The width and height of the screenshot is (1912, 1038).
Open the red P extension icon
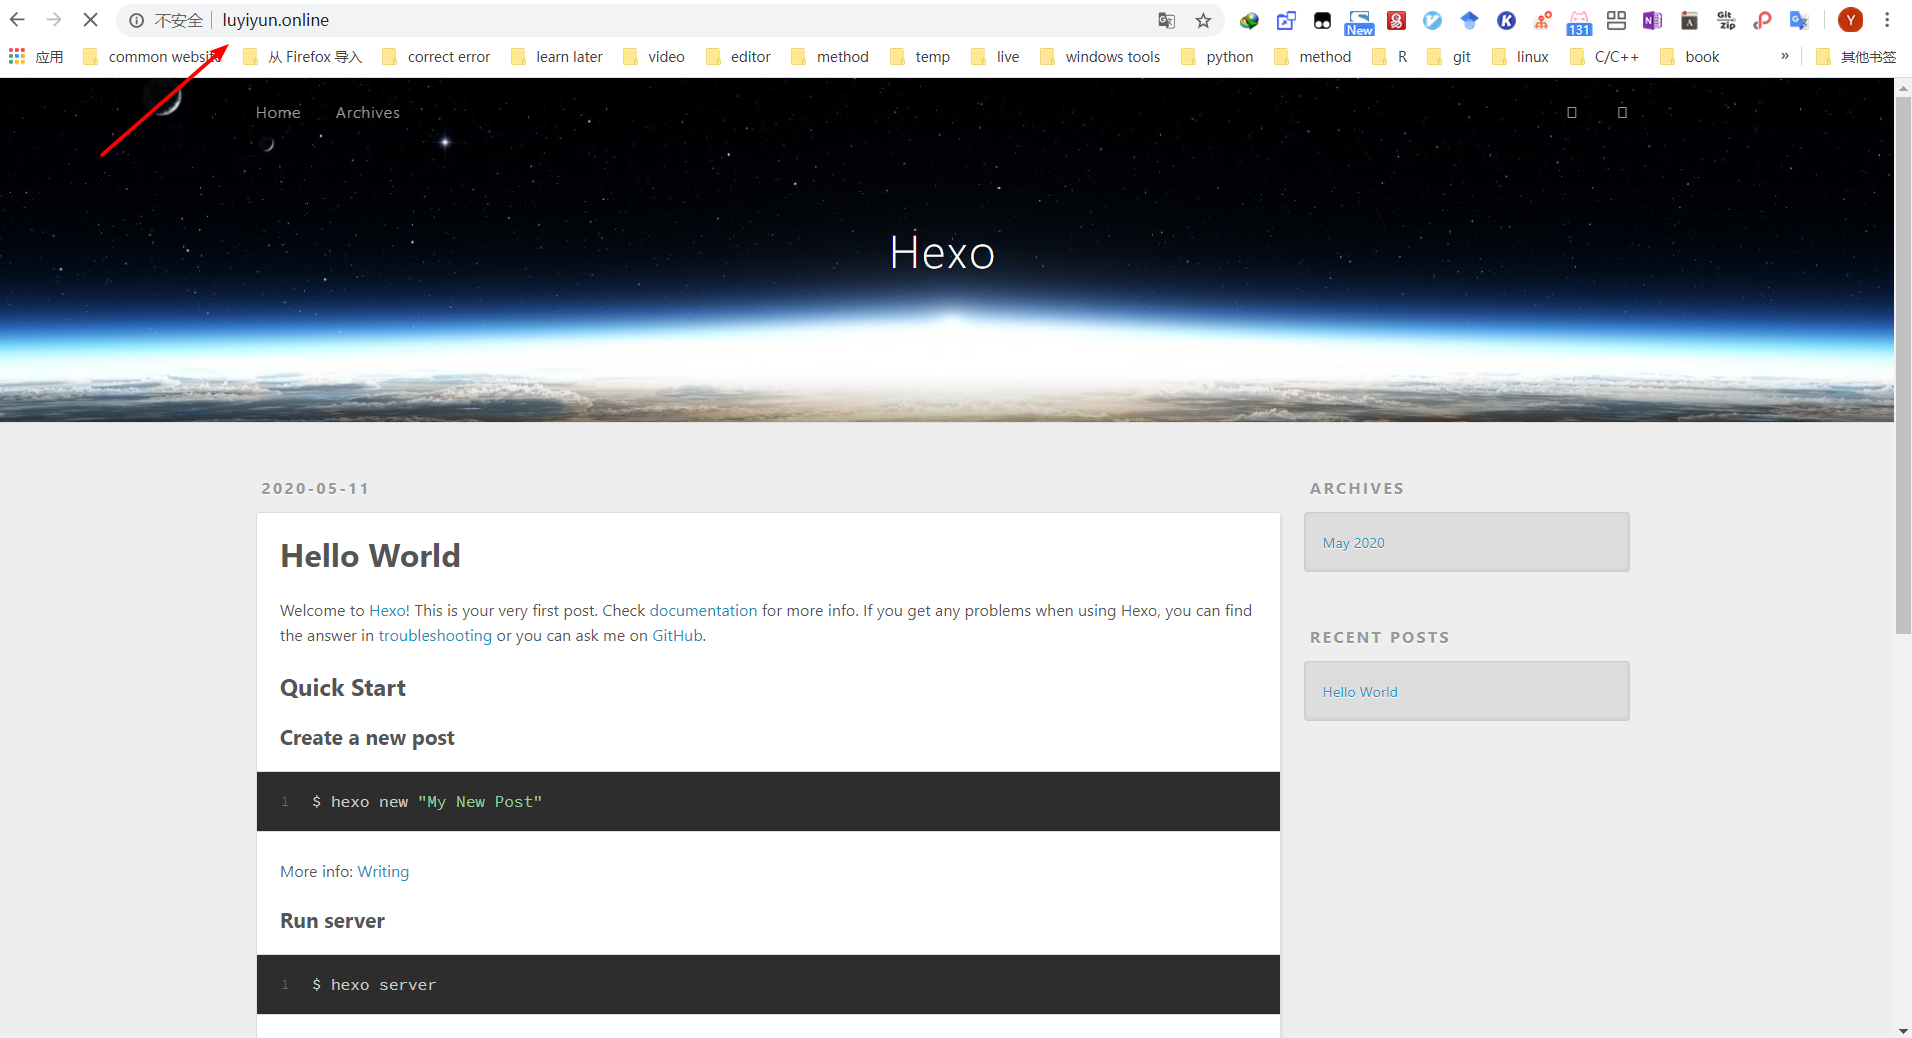pyautogui.click(x=1762, y=20)
